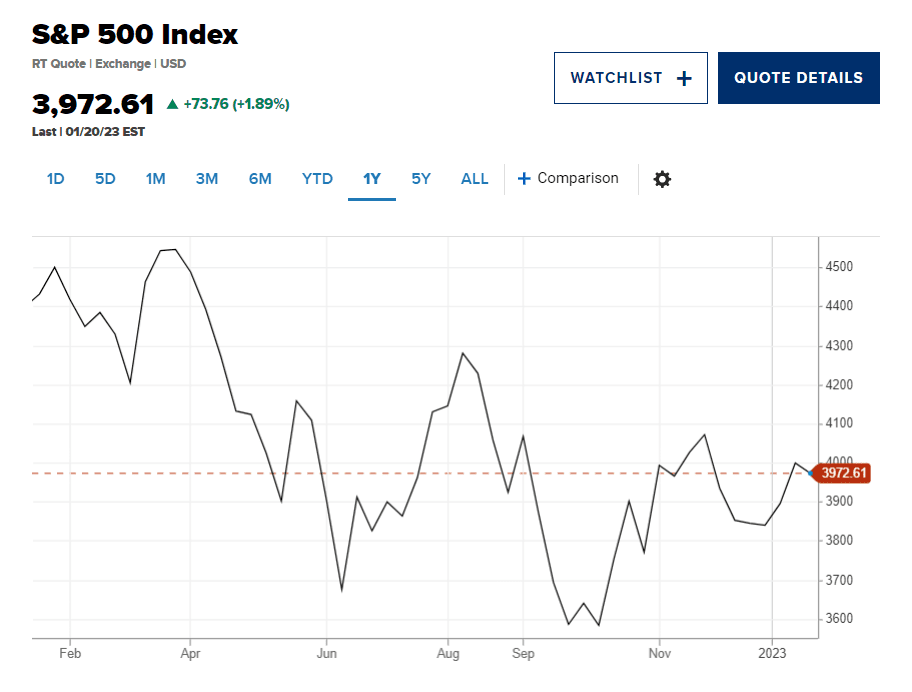Click the 4400 y-axis value
Screen dimensions: 912x692
pyautogui.click(x=839, y=306)
